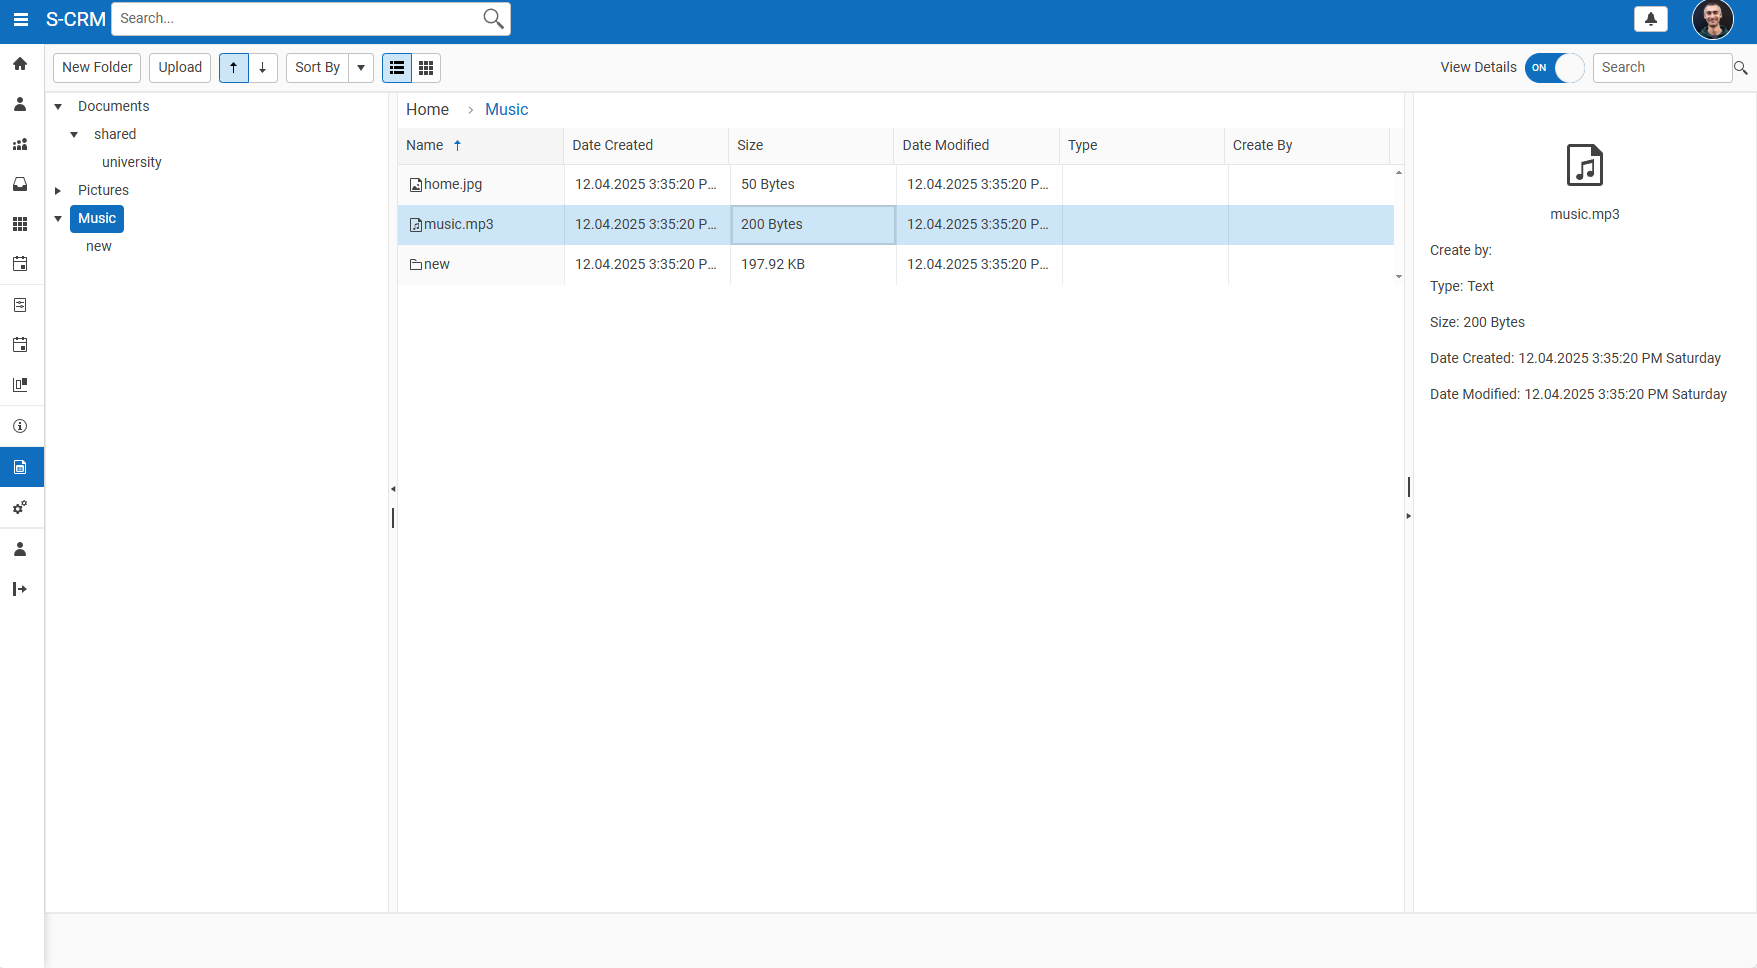Sort by Date Created column header
This screenshot has height=968, width=1757.
point(646,145)
